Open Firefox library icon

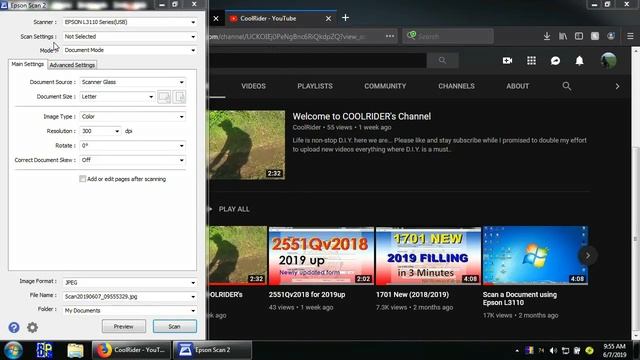pyautogui.click(x=563, y=36)
